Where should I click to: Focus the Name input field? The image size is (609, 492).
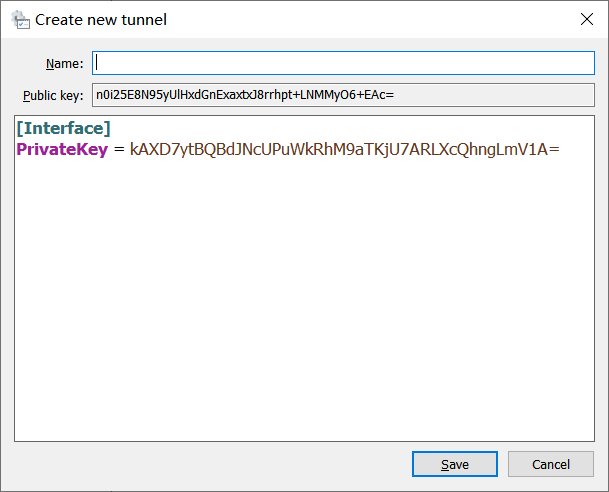click(343, 63)
